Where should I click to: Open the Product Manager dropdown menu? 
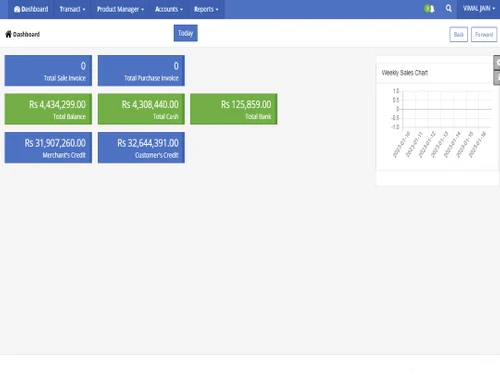point(120,9)
